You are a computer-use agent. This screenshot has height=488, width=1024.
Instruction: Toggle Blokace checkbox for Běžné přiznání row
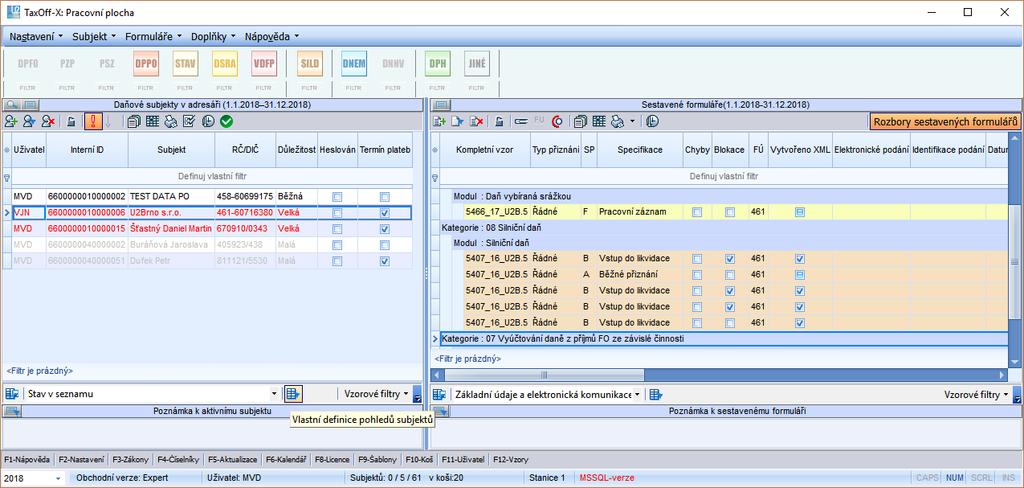coord(730,274)
